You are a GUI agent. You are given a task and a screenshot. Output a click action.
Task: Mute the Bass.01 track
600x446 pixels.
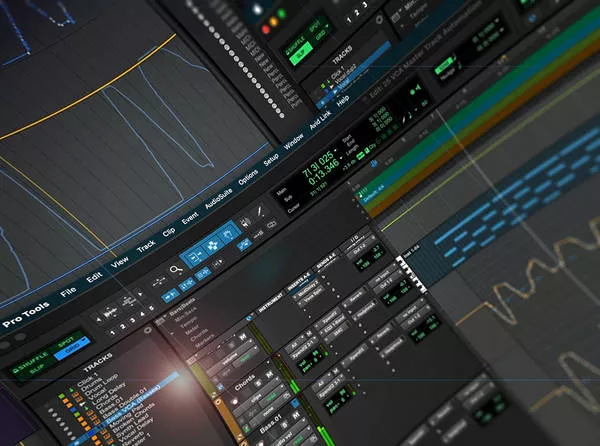pyautogui.click(x=296, y=415)
